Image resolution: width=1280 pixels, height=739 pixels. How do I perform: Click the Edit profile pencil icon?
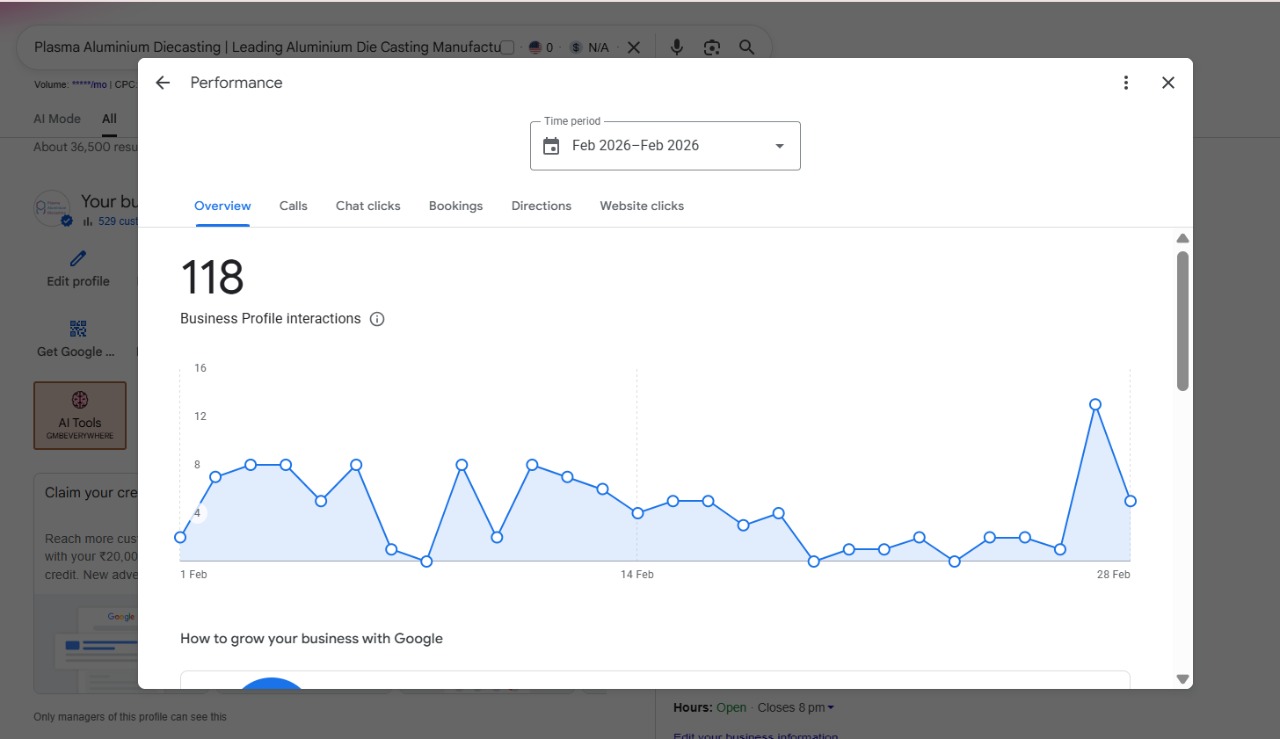78,259
